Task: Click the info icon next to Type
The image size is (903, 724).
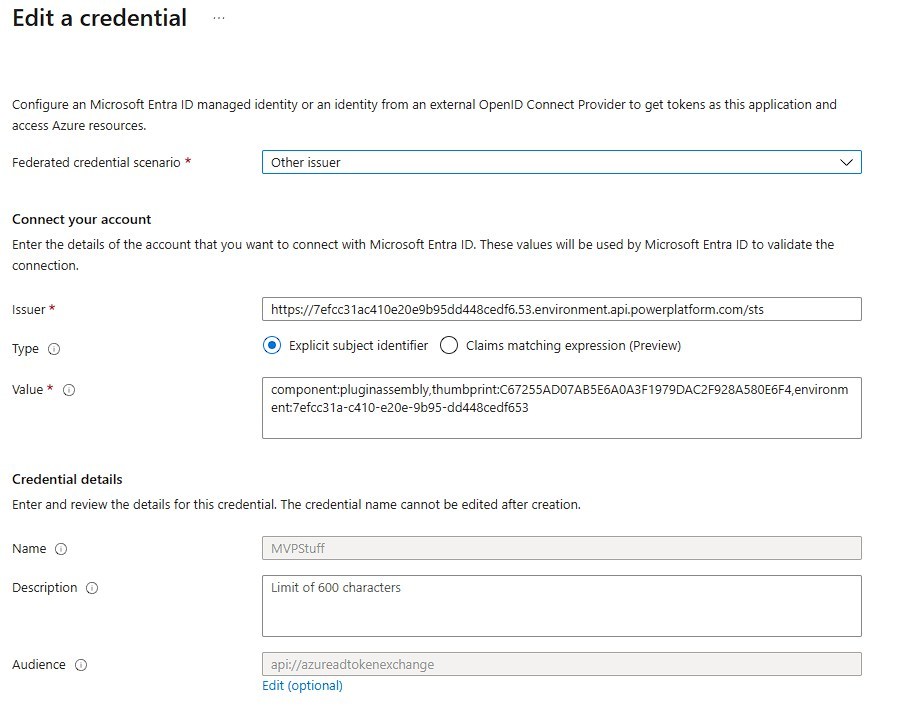Action: [x=54, y=349]
